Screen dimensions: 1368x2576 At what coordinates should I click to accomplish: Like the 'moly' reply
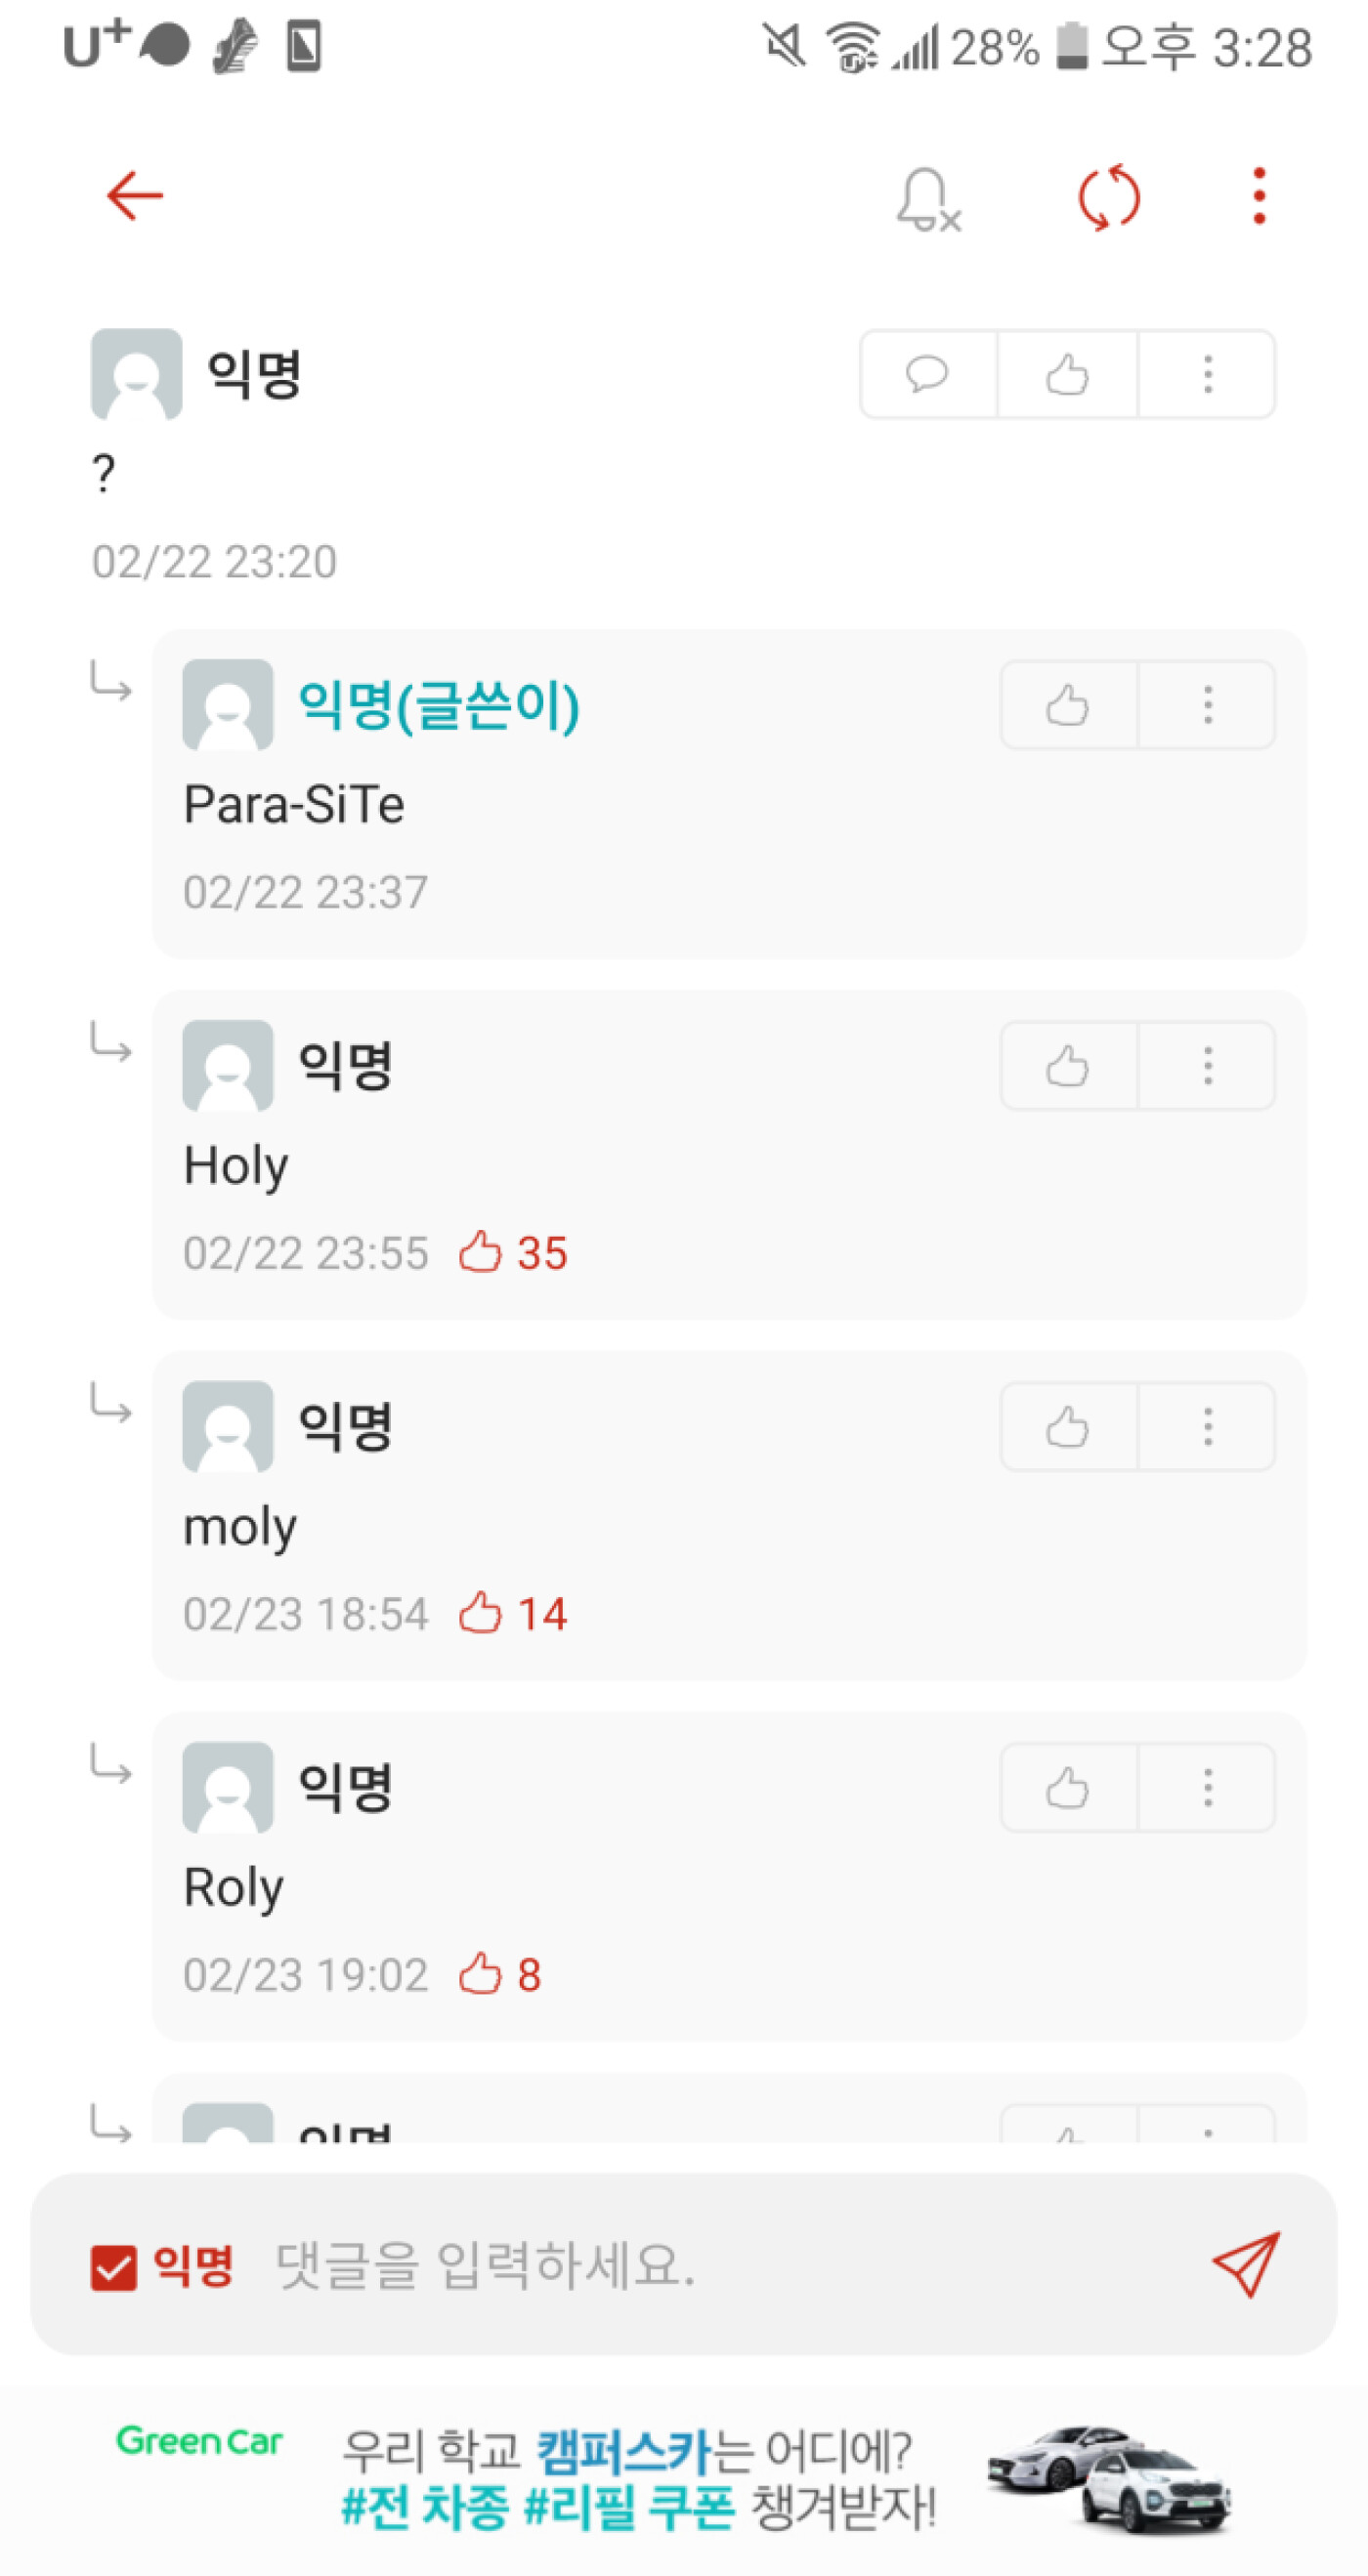1067,1427
